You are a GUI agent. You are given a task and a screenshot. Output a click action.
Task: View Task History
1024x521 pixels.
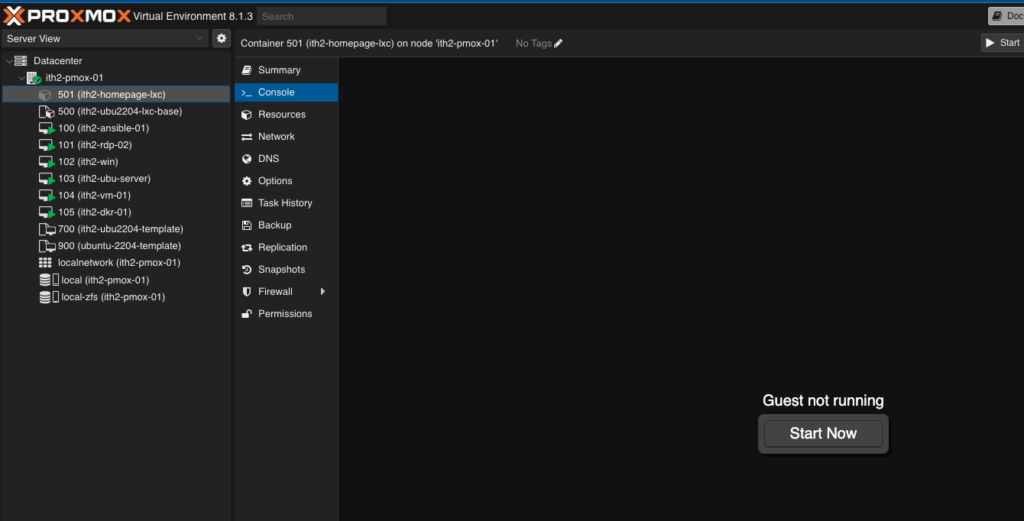click(x=286, y=203)
